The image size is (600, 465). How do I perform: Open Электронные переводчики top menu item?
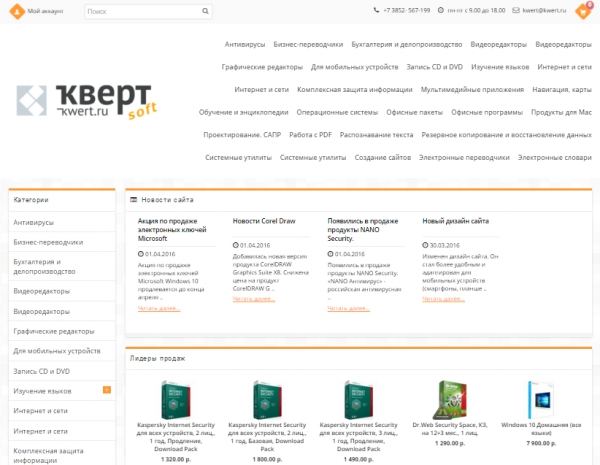point(464,157)
